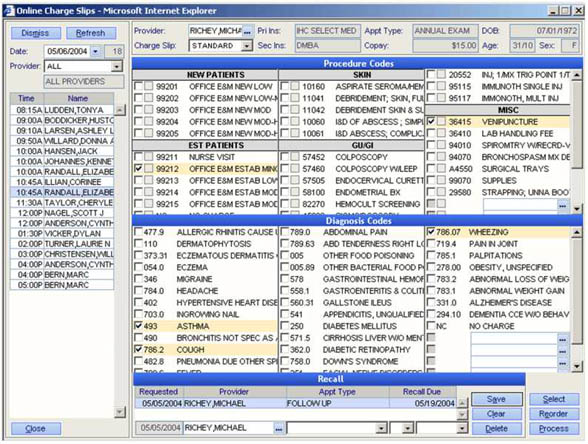This screenshot has height=444, width=588.
Task: Click the Dismiss button
Action: (36, 33)
